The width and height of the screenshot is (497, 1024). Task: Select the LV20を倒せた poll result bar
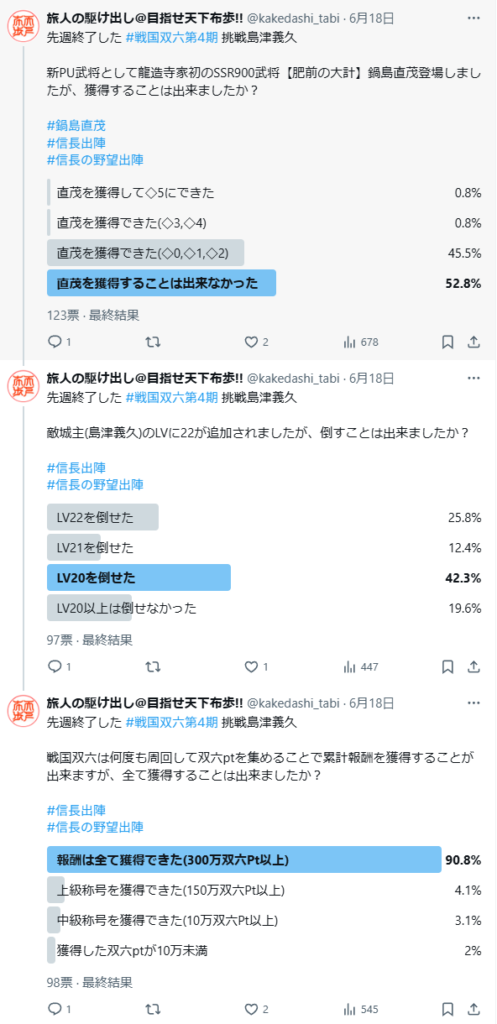click(265, 577)
